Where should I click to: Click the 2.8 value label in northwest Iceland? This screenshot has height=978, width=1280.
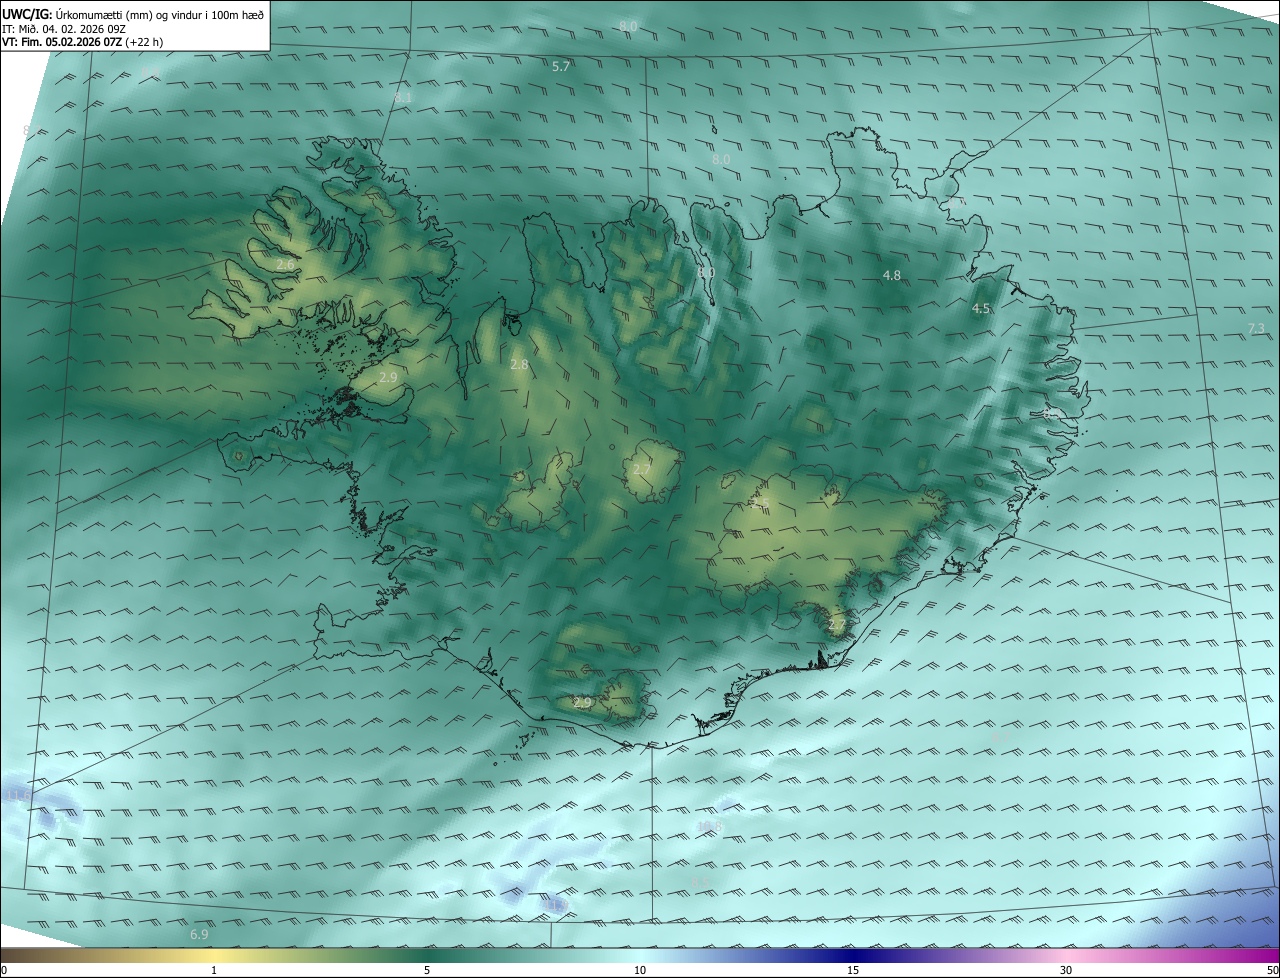click(519, 365)
